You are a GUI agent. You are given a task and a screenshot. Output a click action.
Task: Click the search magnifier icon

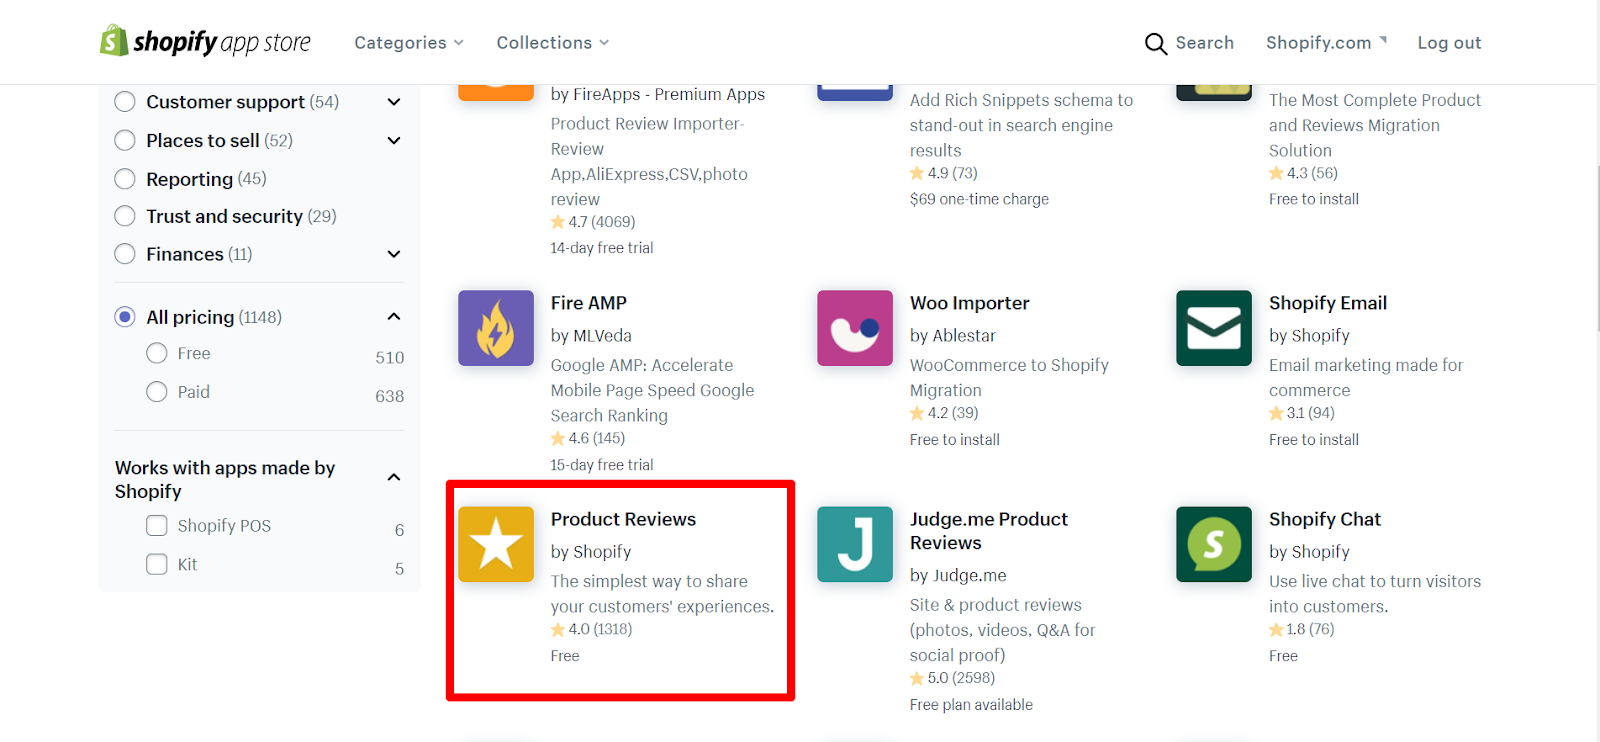[x=1155, y=44]
